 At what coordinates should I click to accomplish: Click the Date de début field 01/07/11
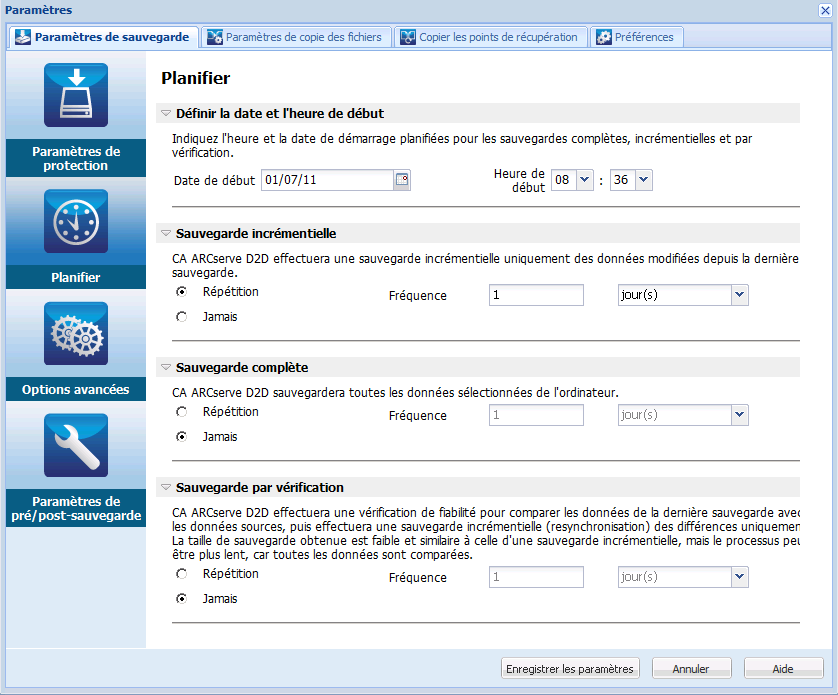pos(328,180)
